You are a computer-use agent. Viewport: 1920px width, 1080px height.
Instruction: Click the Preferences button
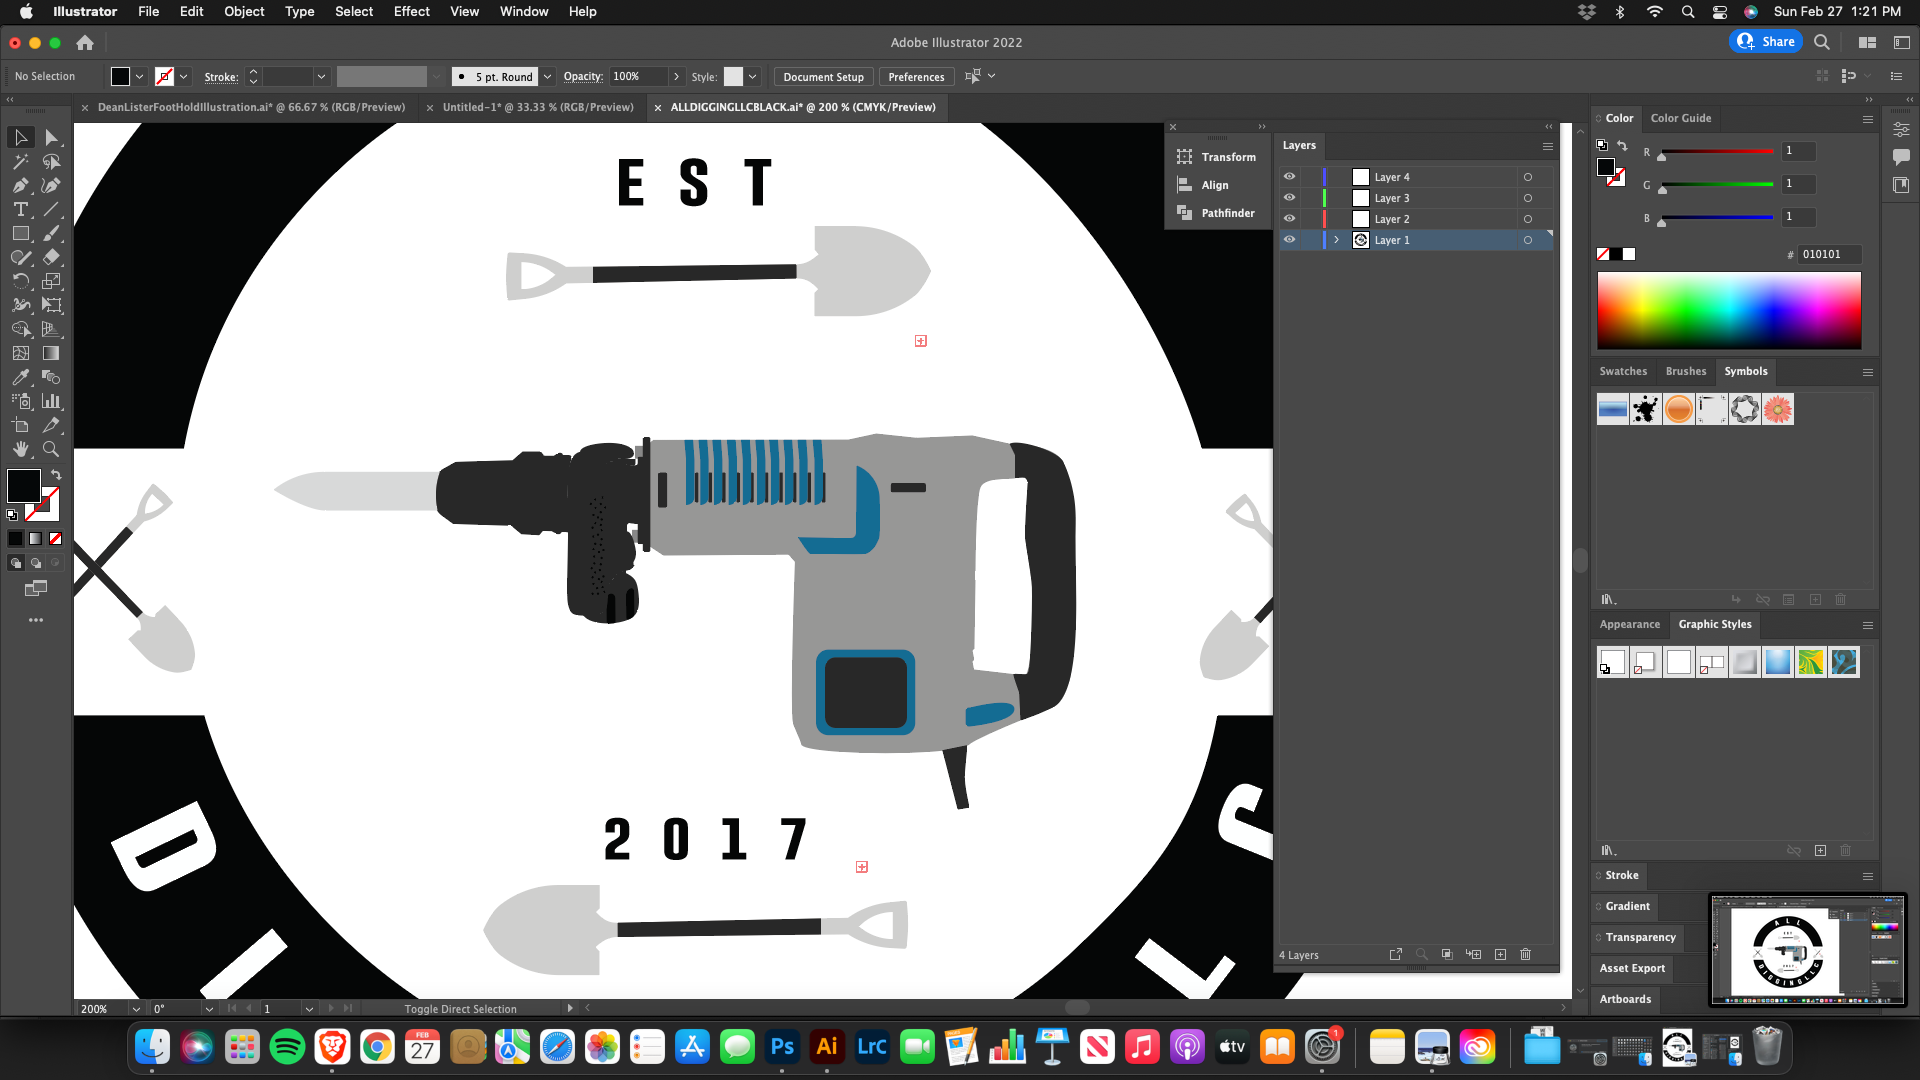coord(916,77)
